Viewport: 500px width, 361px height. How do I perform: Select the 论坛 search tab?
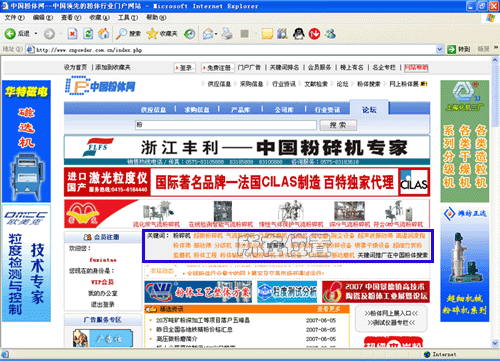tap(369, 110)
